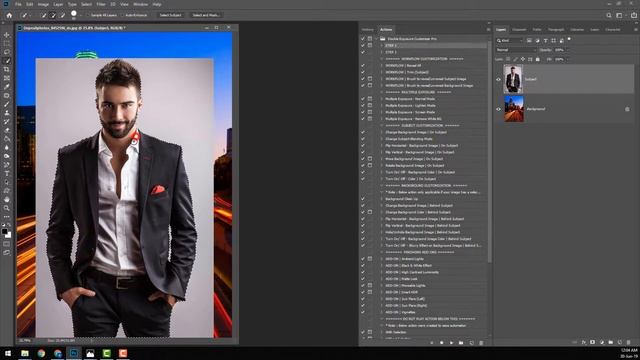Open Chrome from Windows taskbar
640x360 pixels.
pyautogui.click(x=41, y=353)
